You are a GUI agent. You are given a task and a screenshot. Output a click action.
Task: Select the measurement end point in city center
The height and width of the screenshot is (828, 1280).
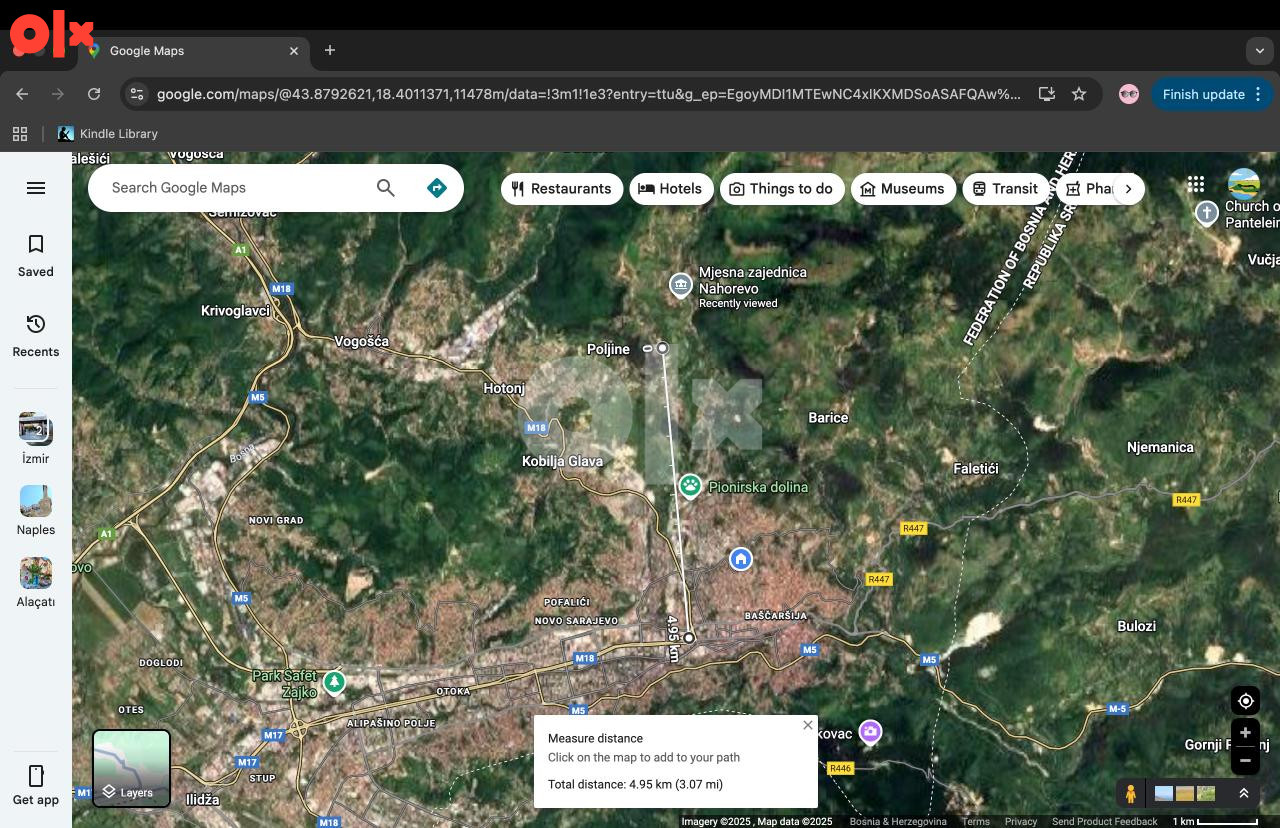pos(689,637)
